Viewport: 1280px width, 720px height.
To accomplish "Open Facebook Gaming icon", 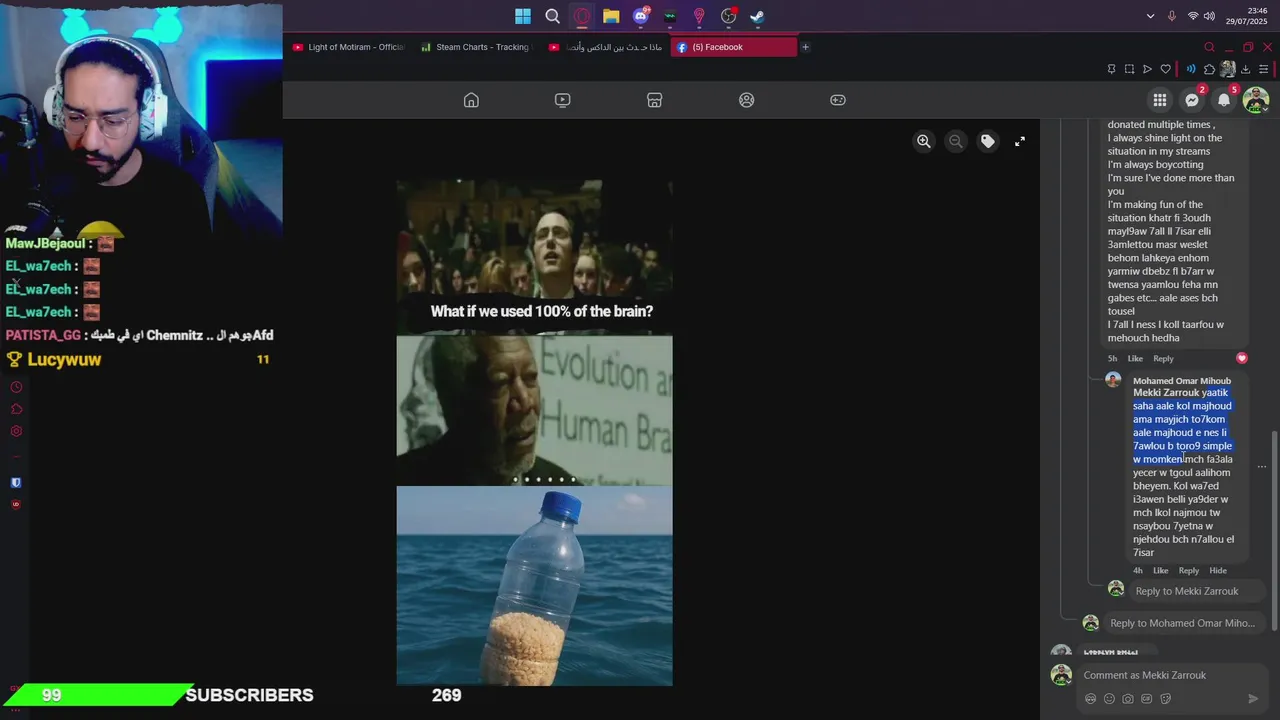I will pos(838,100).
